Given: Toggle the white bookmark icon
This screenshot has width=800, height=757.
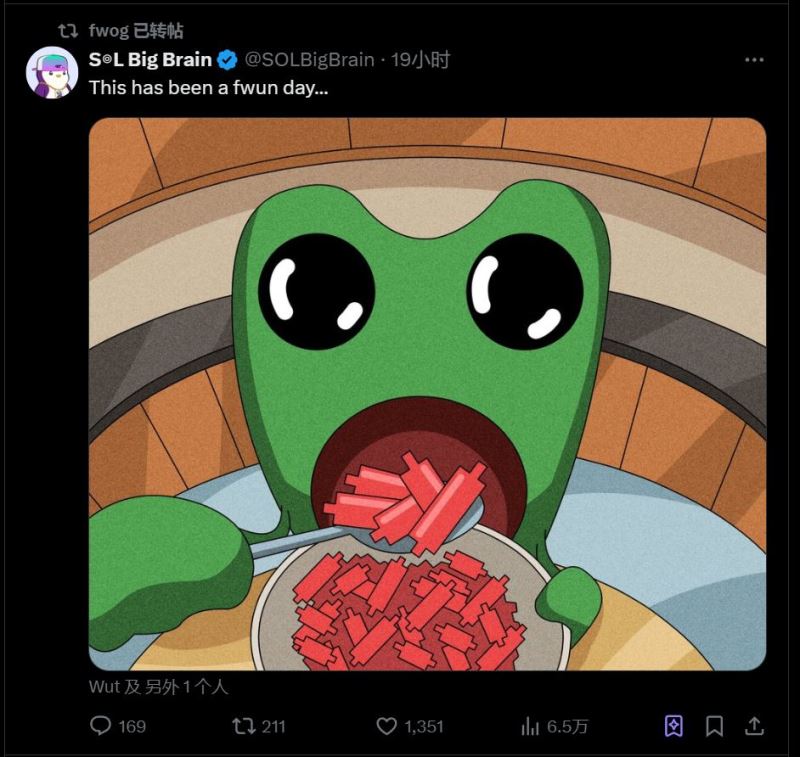Looking at the screenshot, I should coord(715,726).
